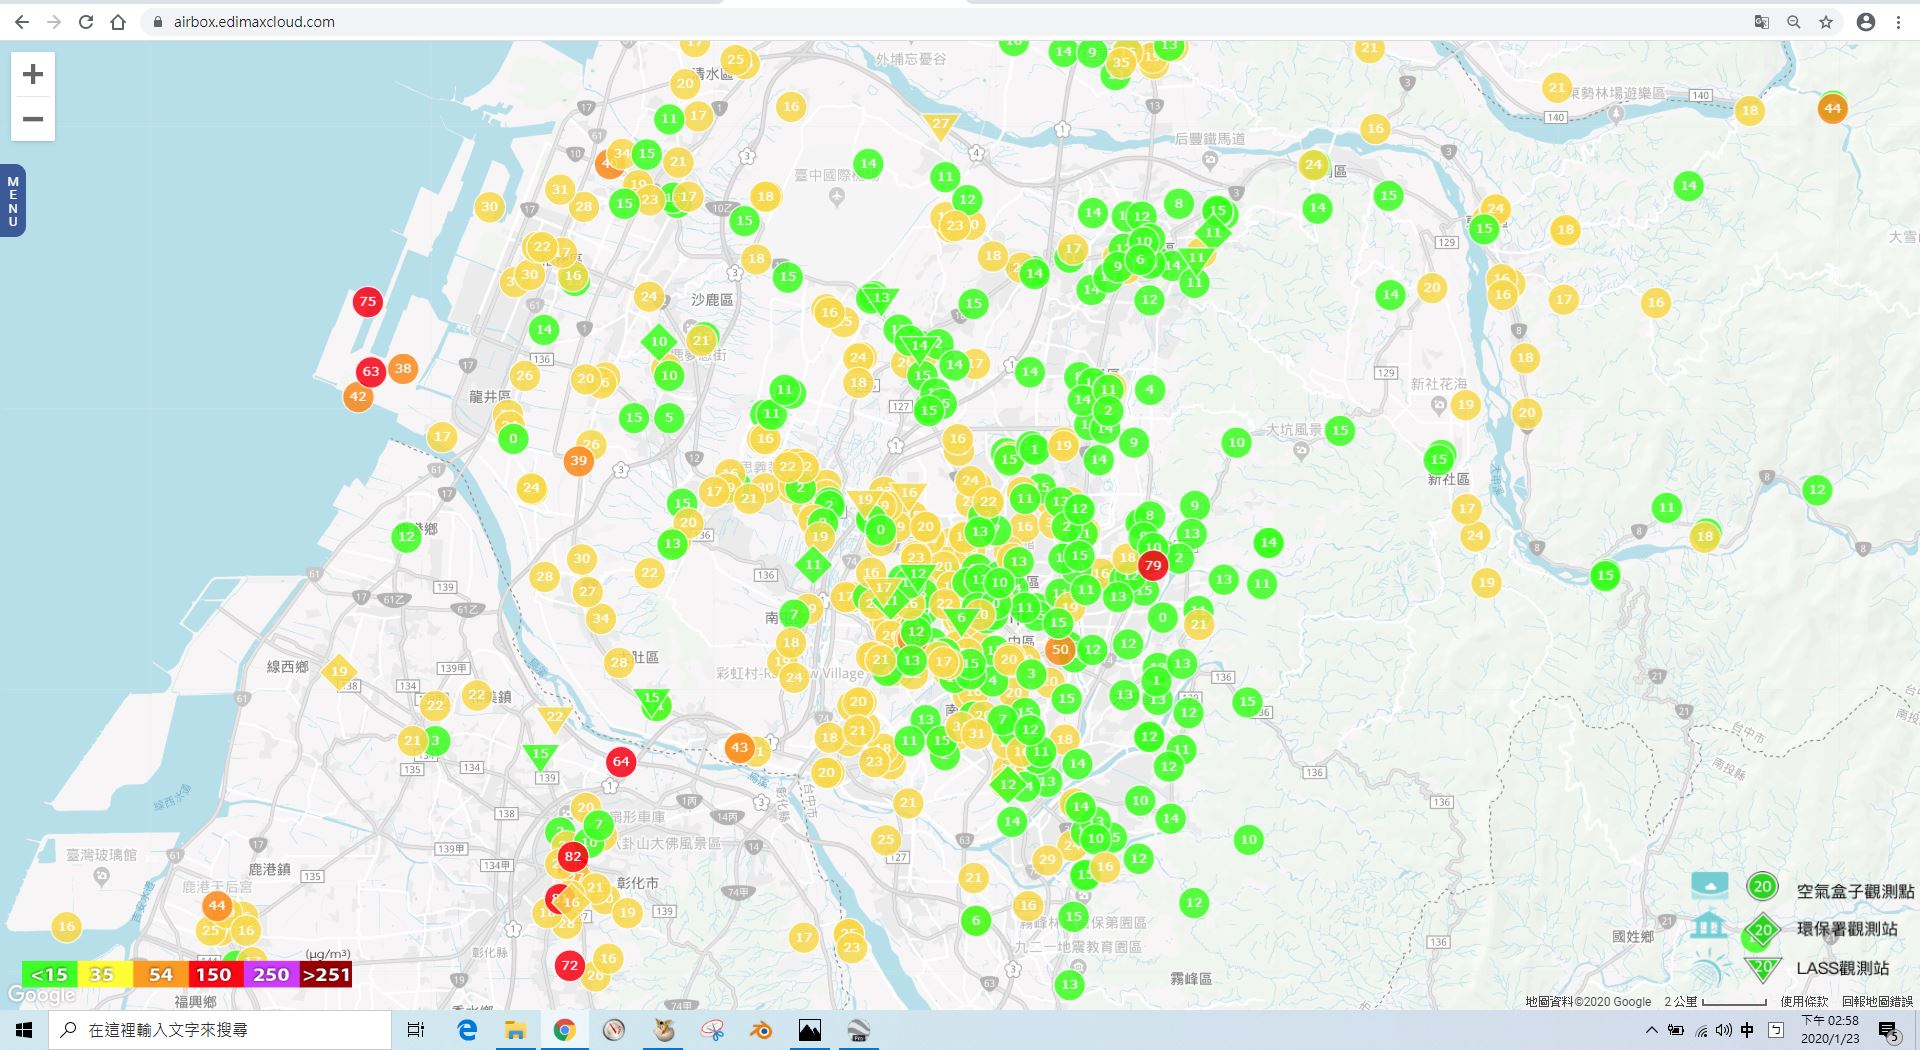Select the green diamond 10 EPA station
This screenshot has height=1050, width=1920.
tap(659, 341)
